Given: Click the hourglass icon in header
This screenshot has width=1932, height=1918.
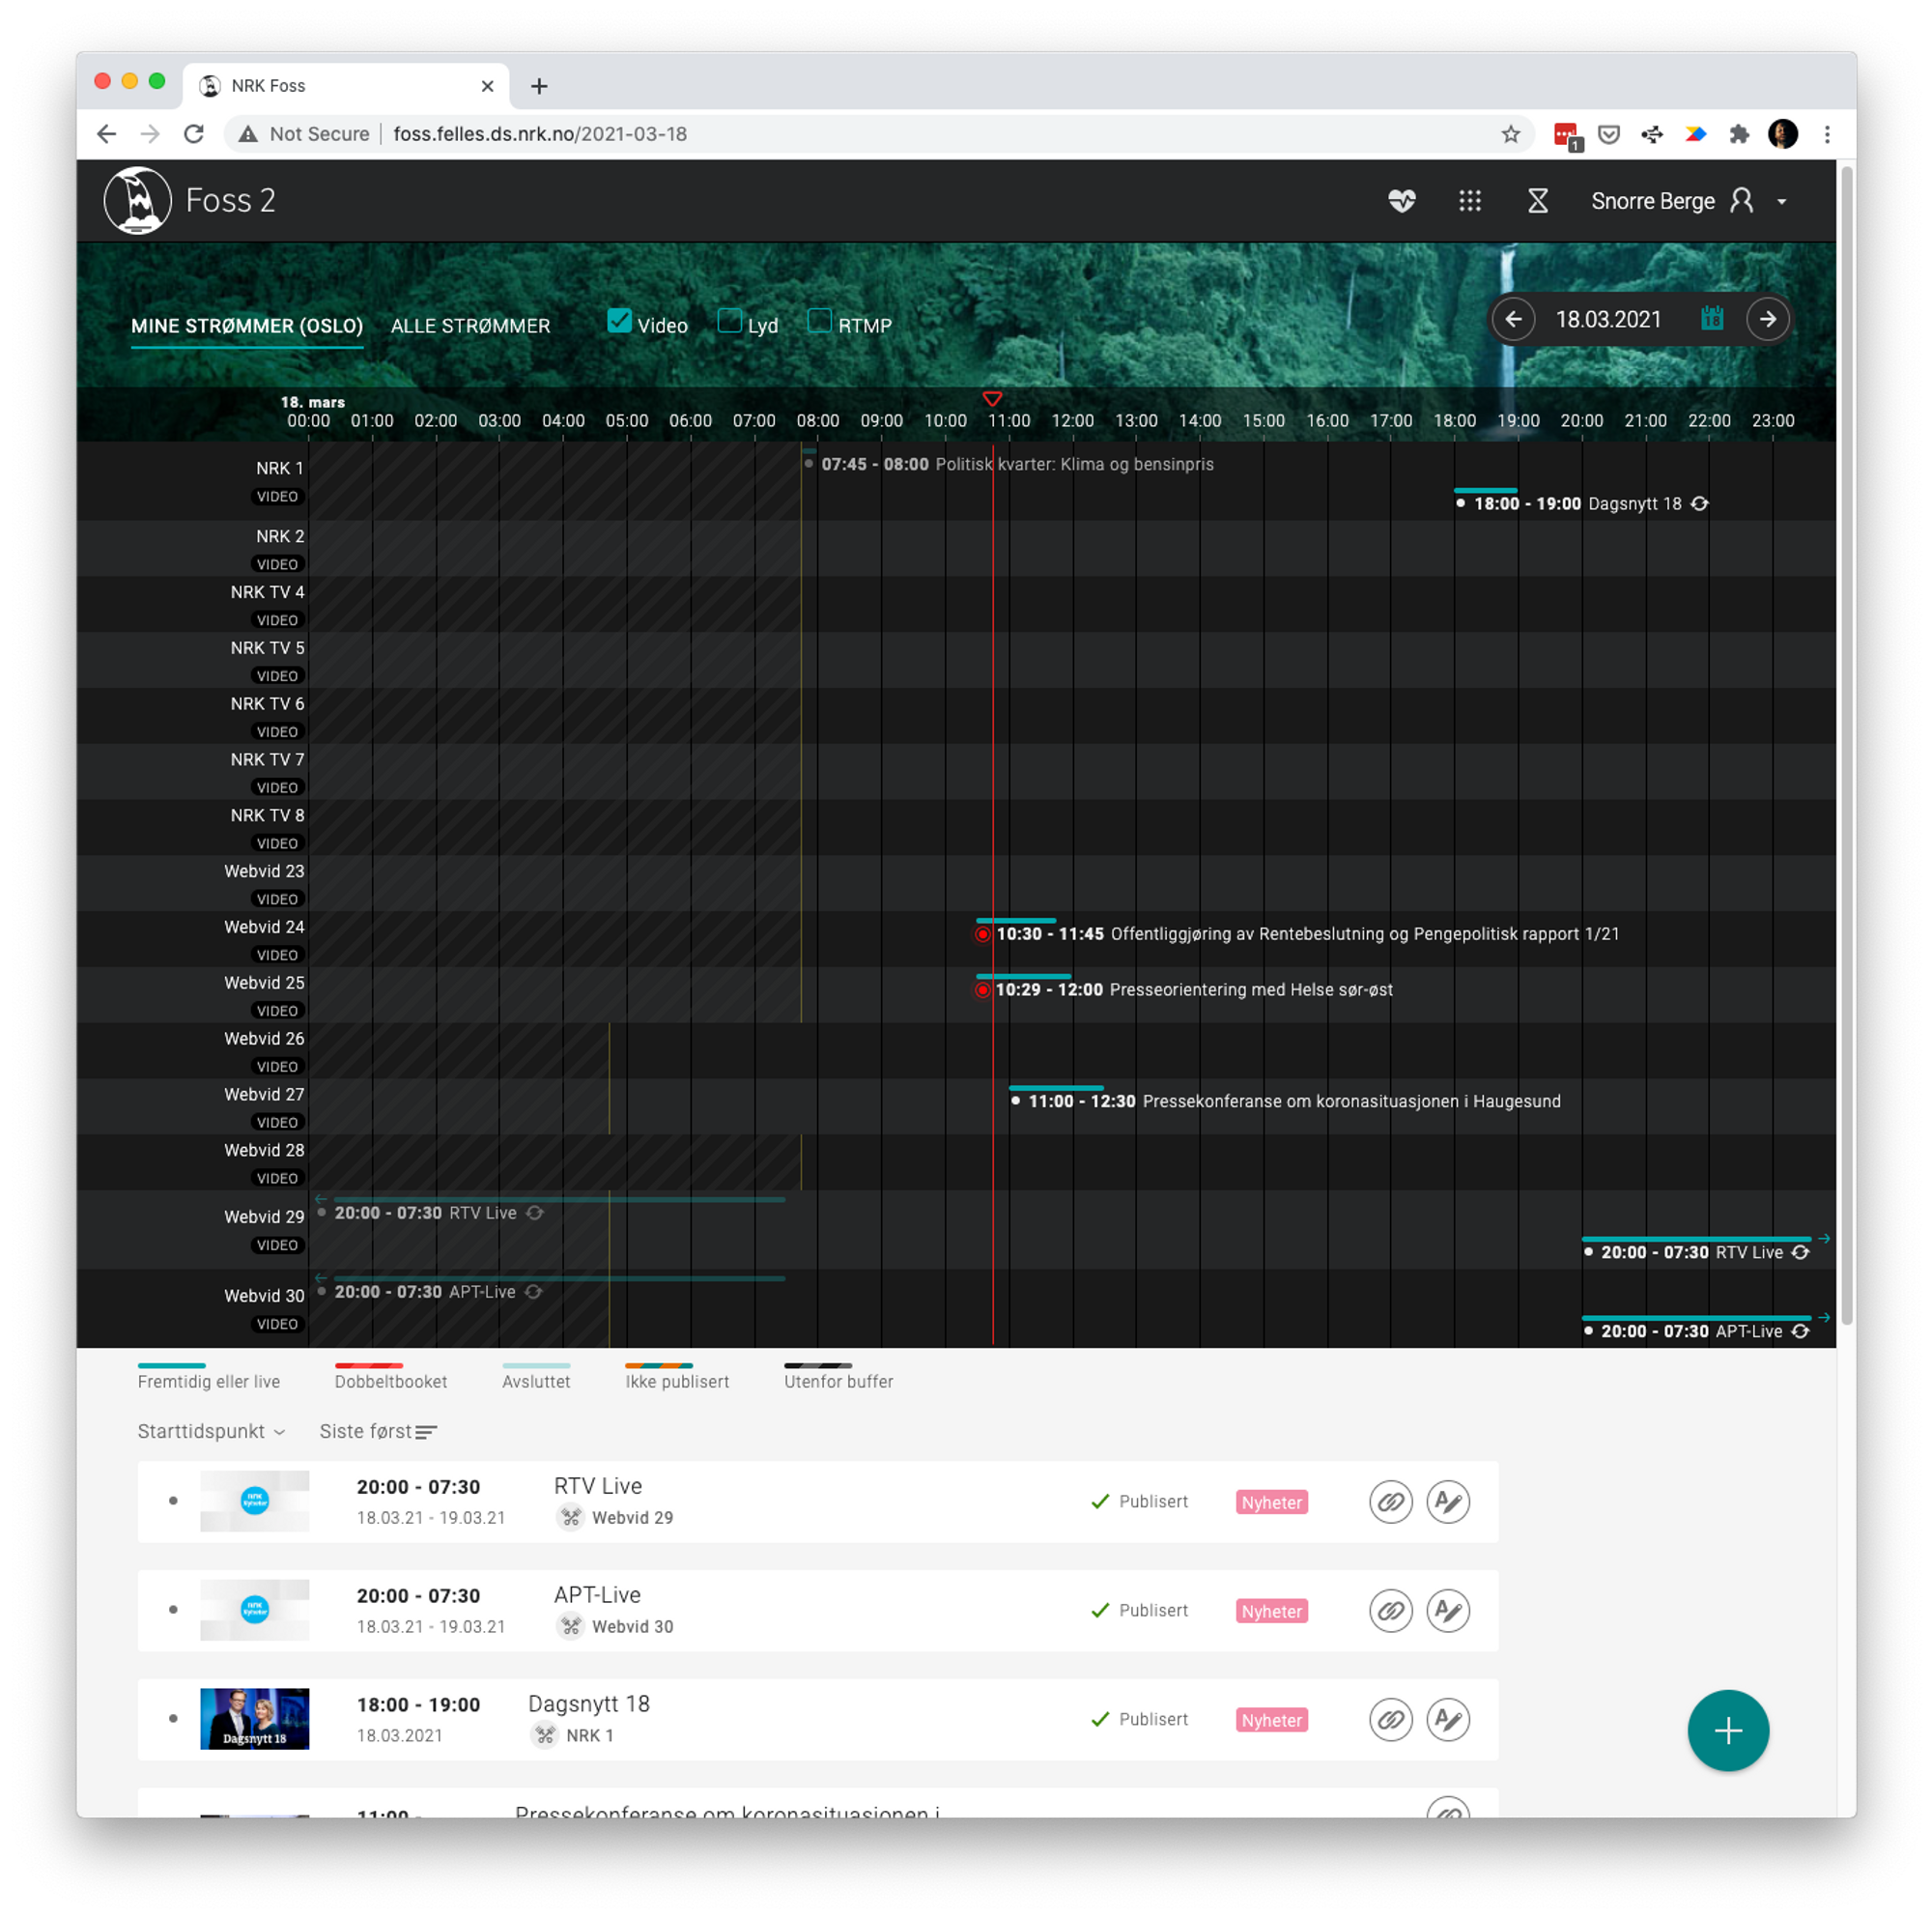Looking at the screenshot, I should [1537, 201].
